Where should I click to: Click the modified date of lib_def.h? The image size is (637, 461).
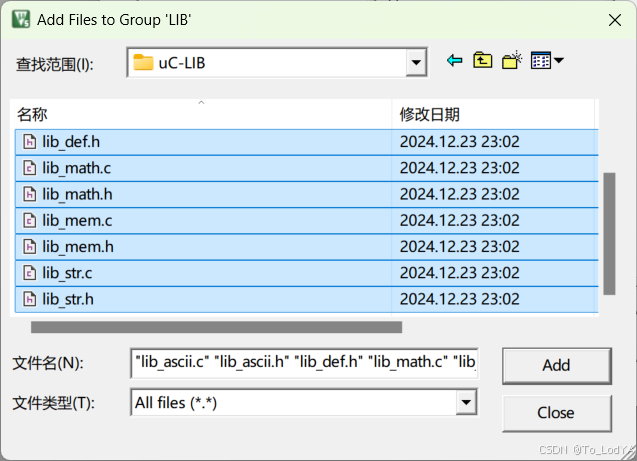click(x=459, y=142)
